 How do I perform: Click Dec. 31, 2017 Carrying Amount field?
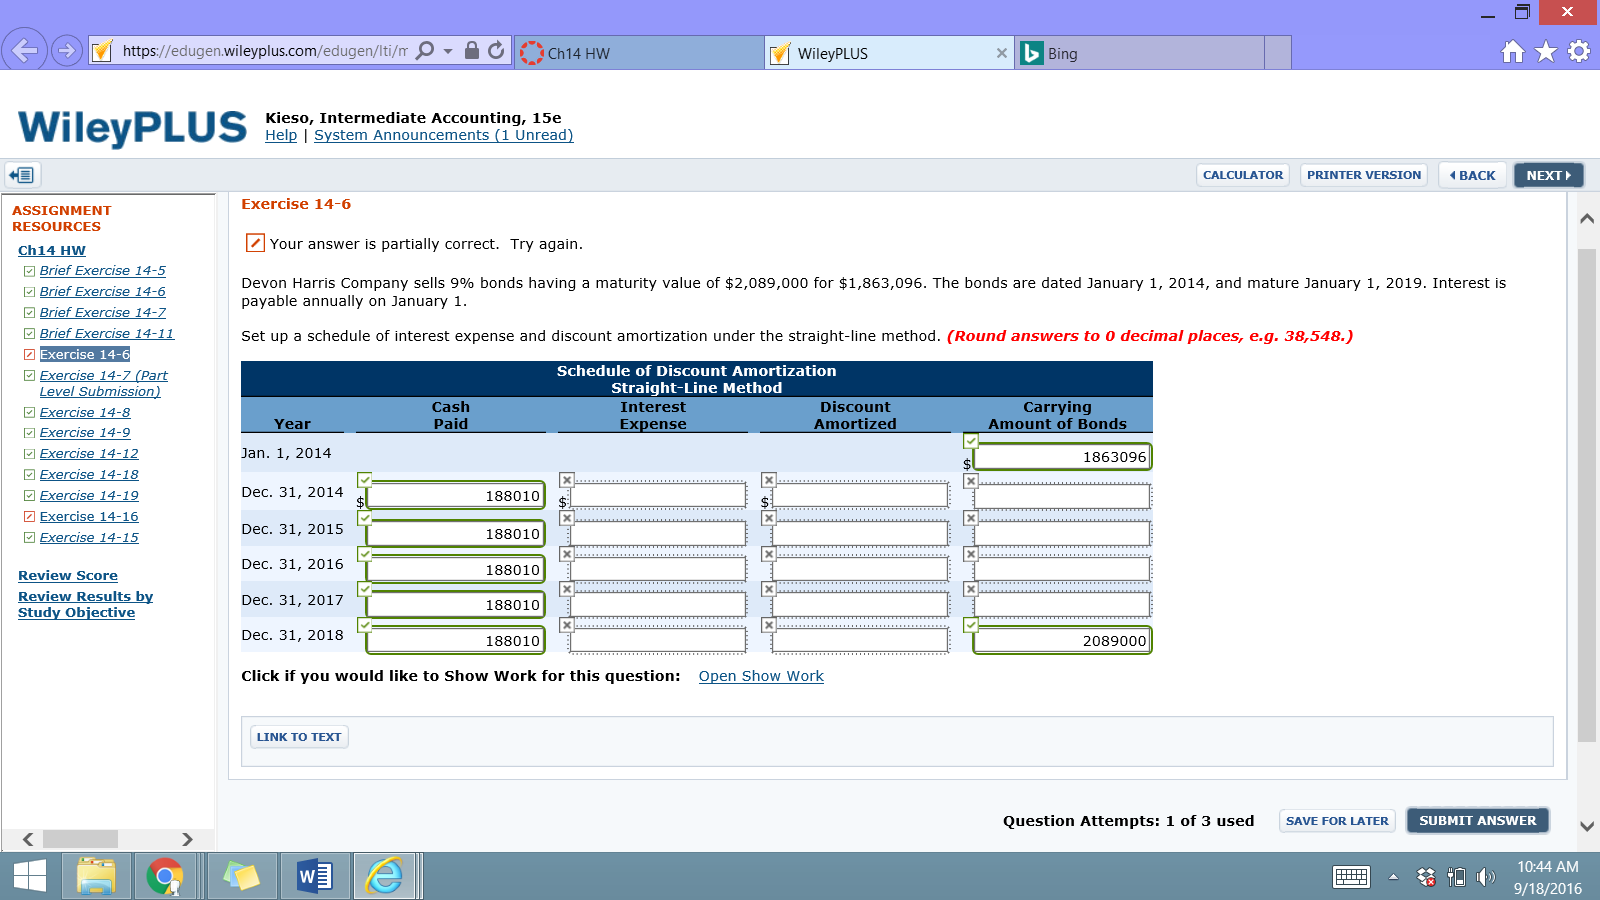pos(1062,604)
